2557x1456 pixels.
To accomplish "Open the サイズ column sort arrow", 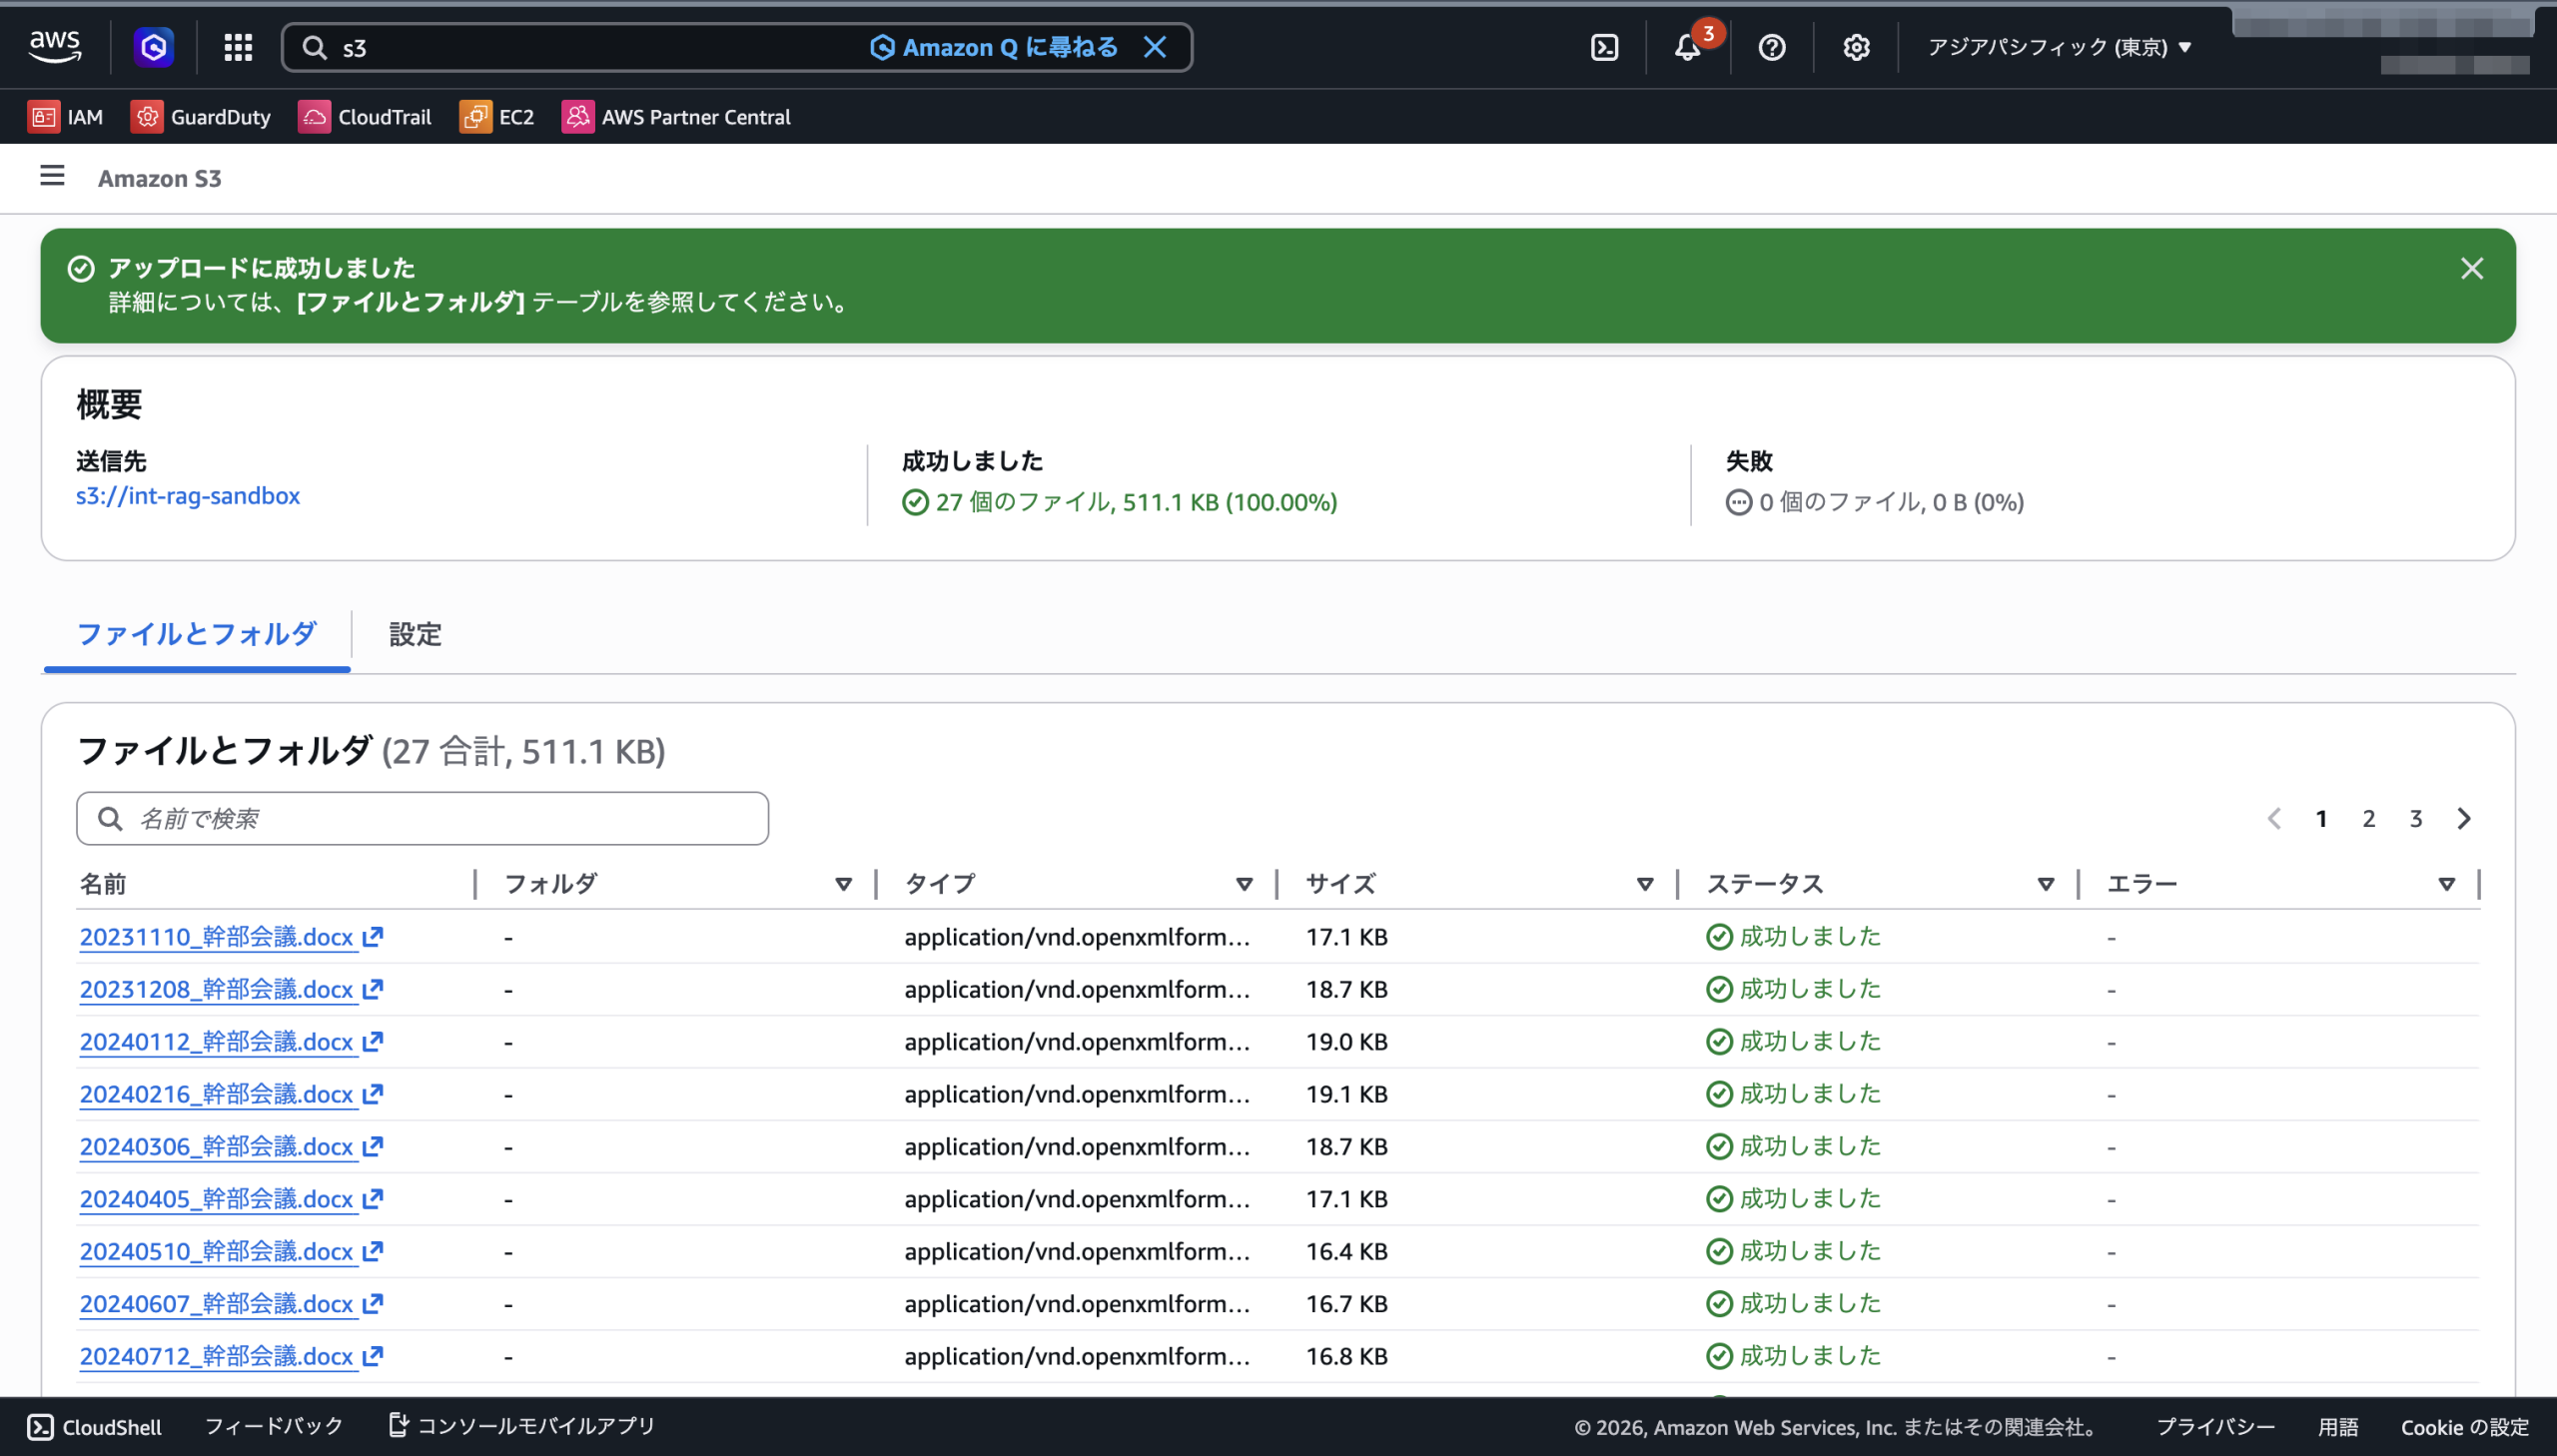I will point(1644,884).
